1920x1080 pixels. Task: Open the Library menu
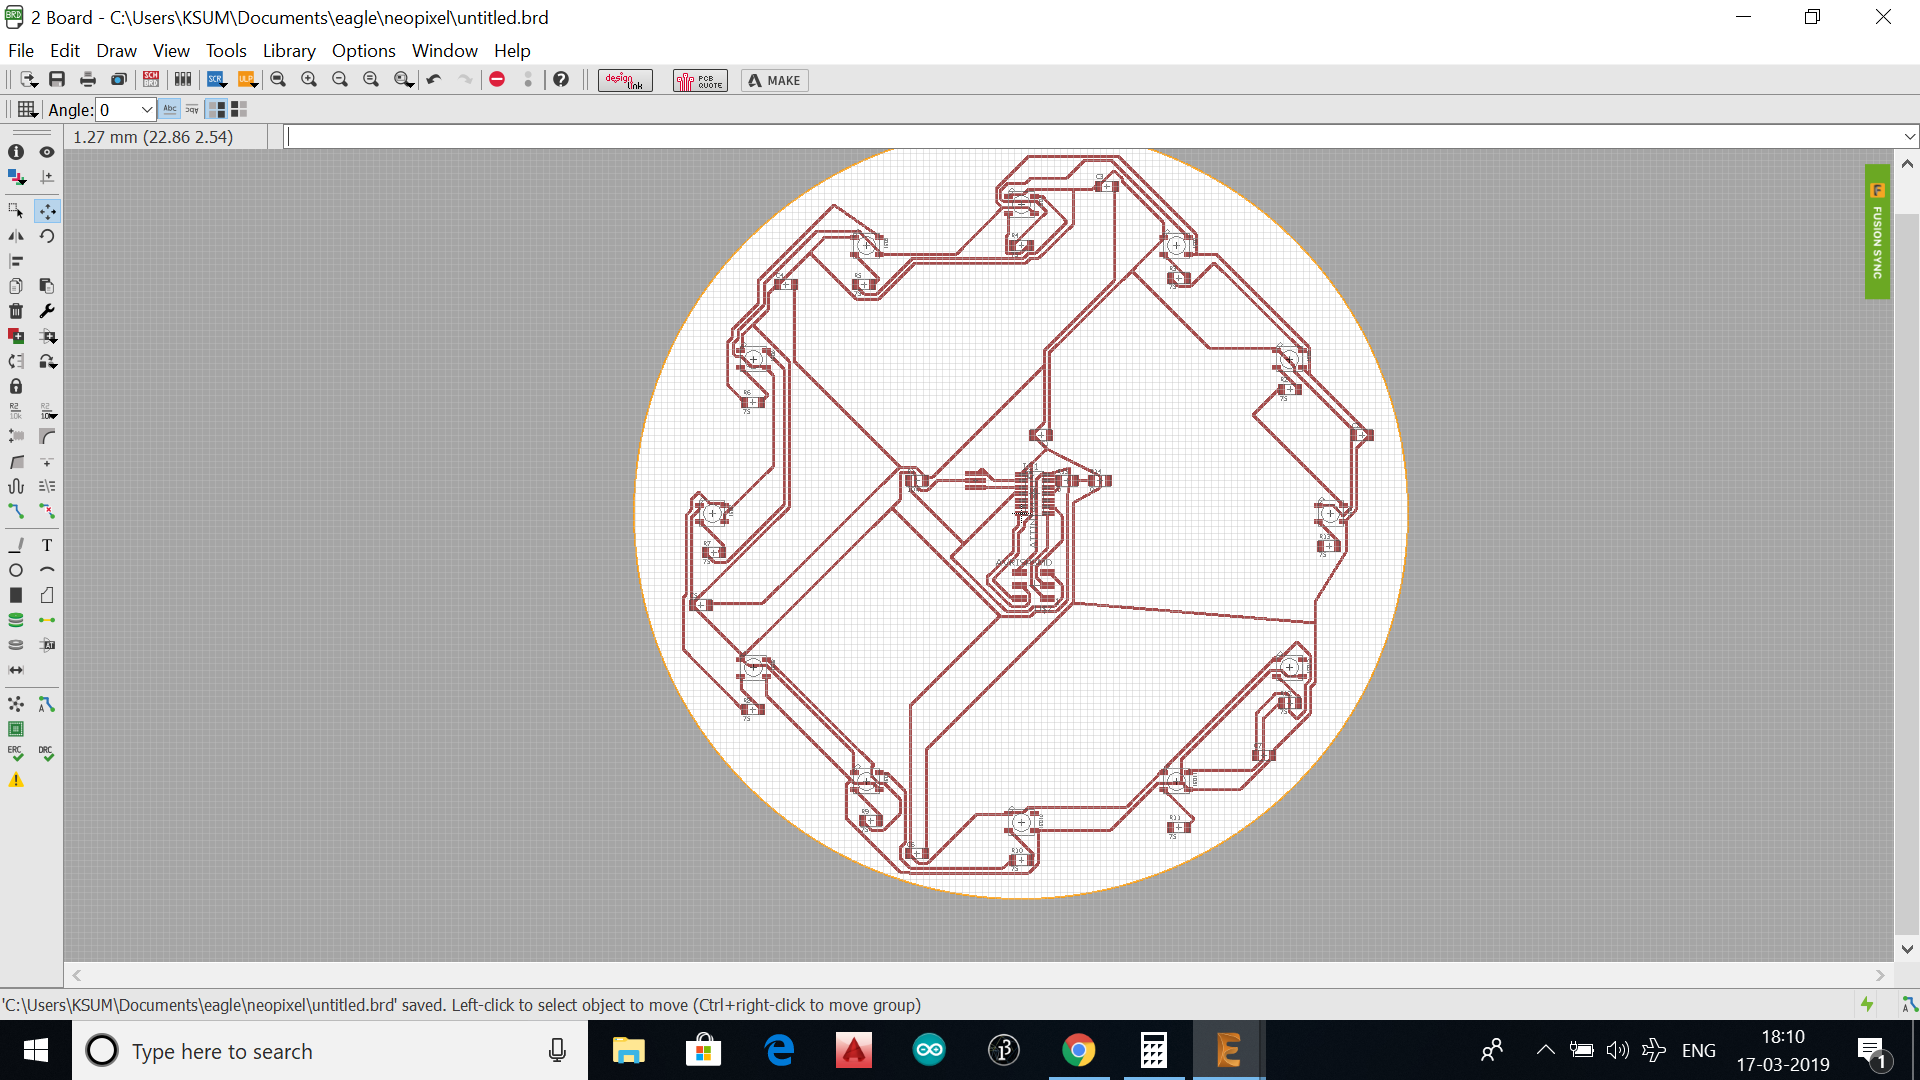tap(288, 50)
